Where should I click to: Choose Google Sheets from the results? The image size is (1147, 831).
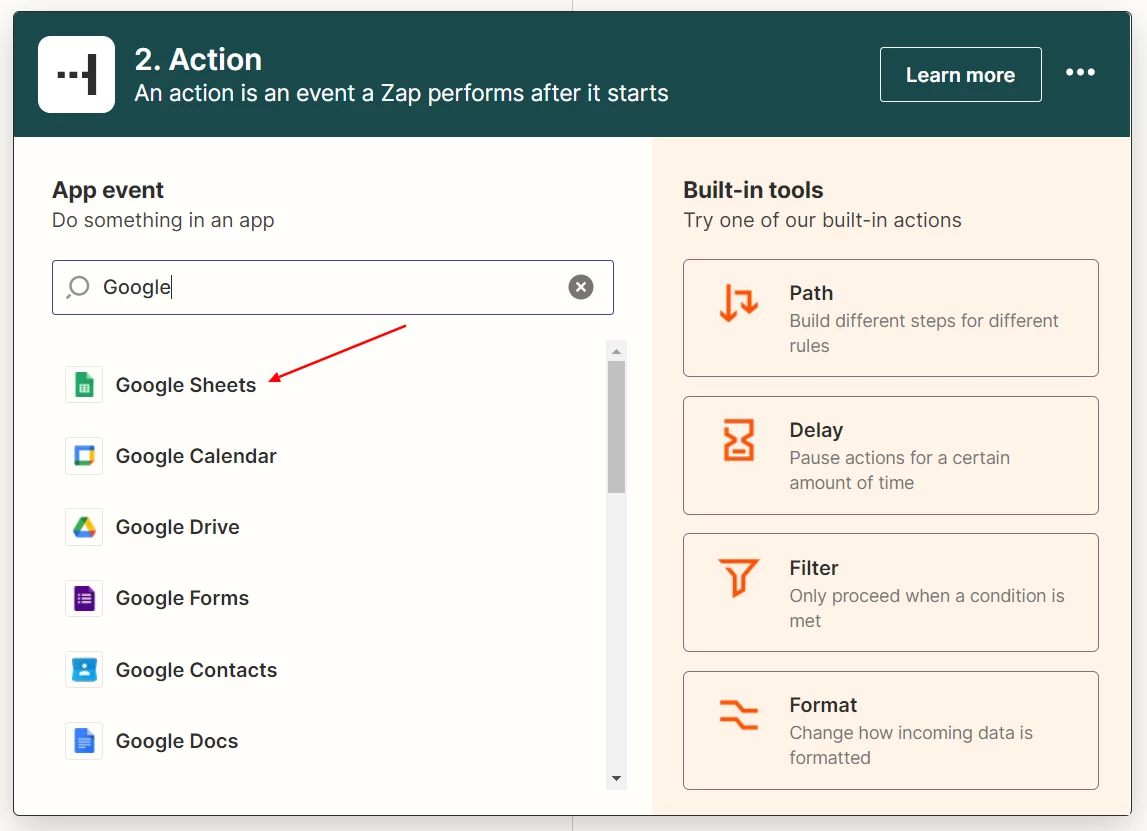(186, 385)
